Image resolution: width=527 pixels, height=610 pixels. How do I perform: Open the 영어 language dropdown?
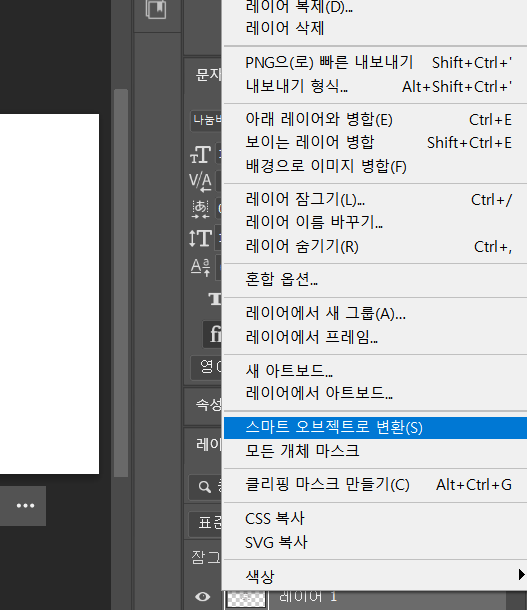pyautogui.click(x=207, y=367)
